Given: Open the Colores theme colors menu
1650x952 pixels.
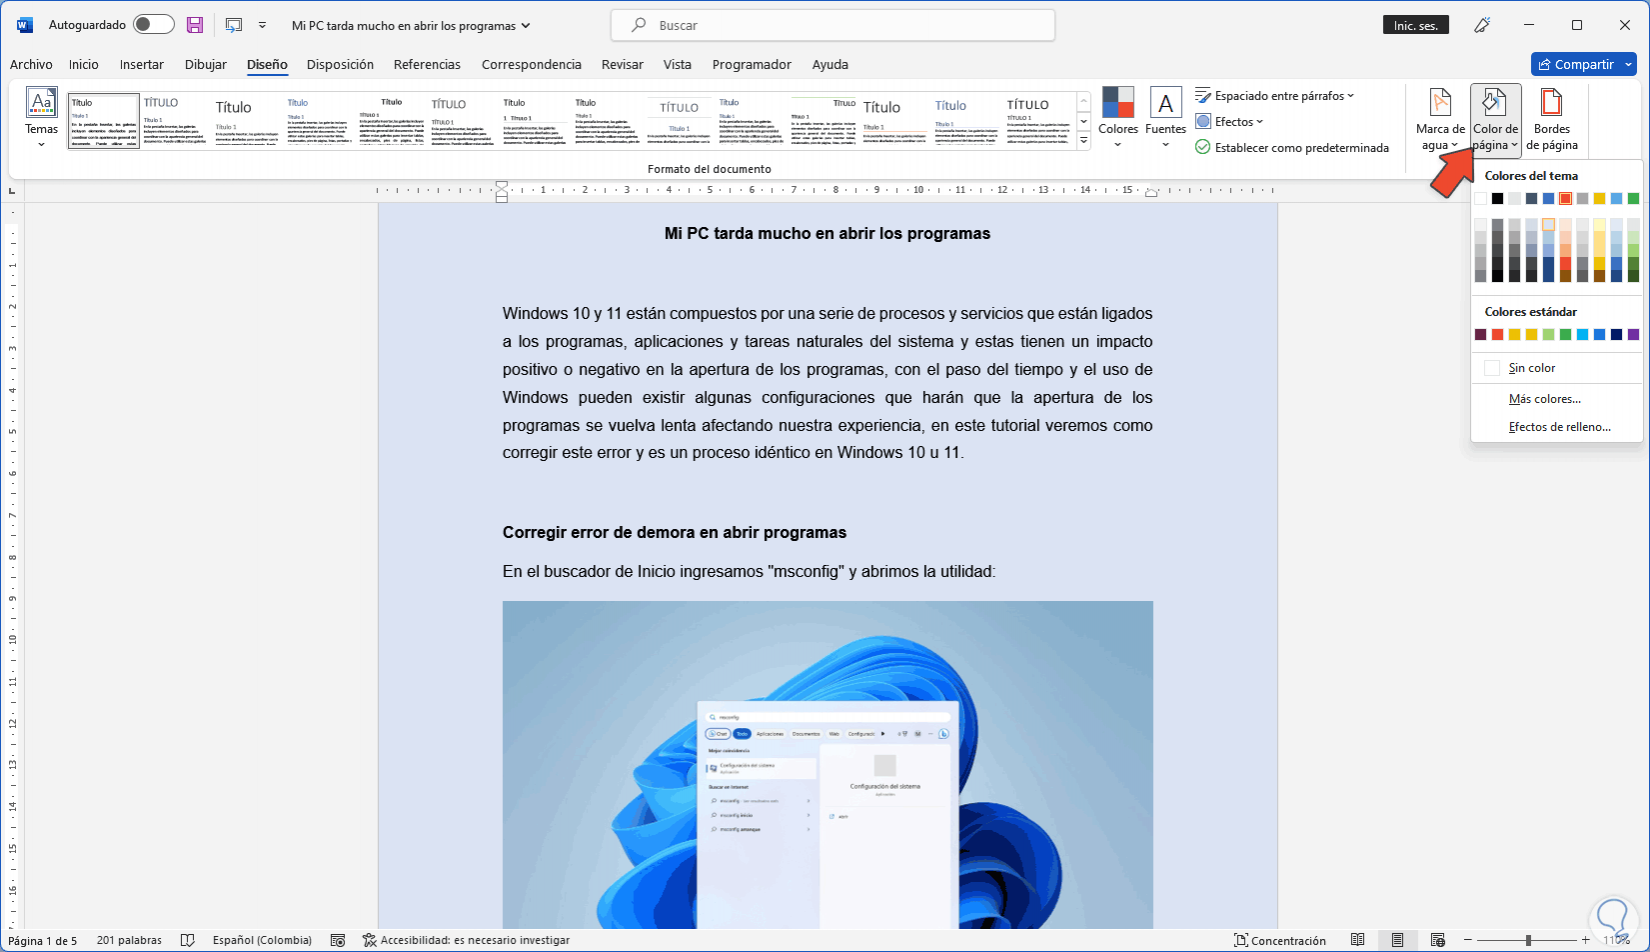Looking at the screenshot, I should point(1118,118).
